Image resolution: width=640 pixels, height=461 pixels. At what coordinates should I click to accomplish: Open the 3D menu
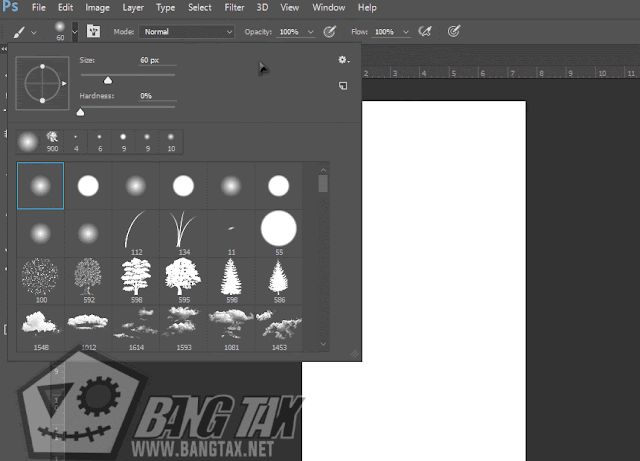point(262,8)
